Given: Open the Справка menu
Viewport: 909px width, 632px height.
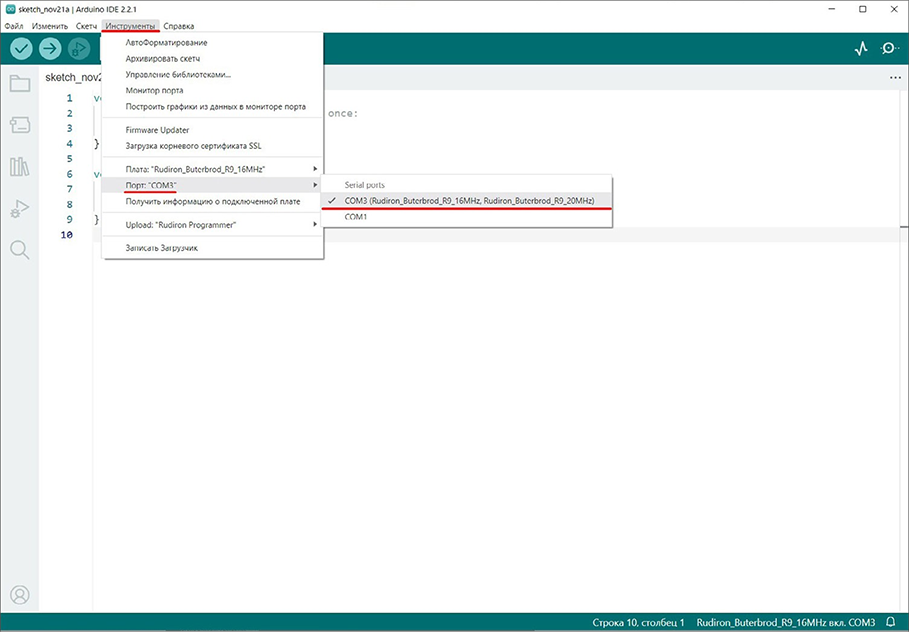Looking at the screenshot, I should coord(179,26).
